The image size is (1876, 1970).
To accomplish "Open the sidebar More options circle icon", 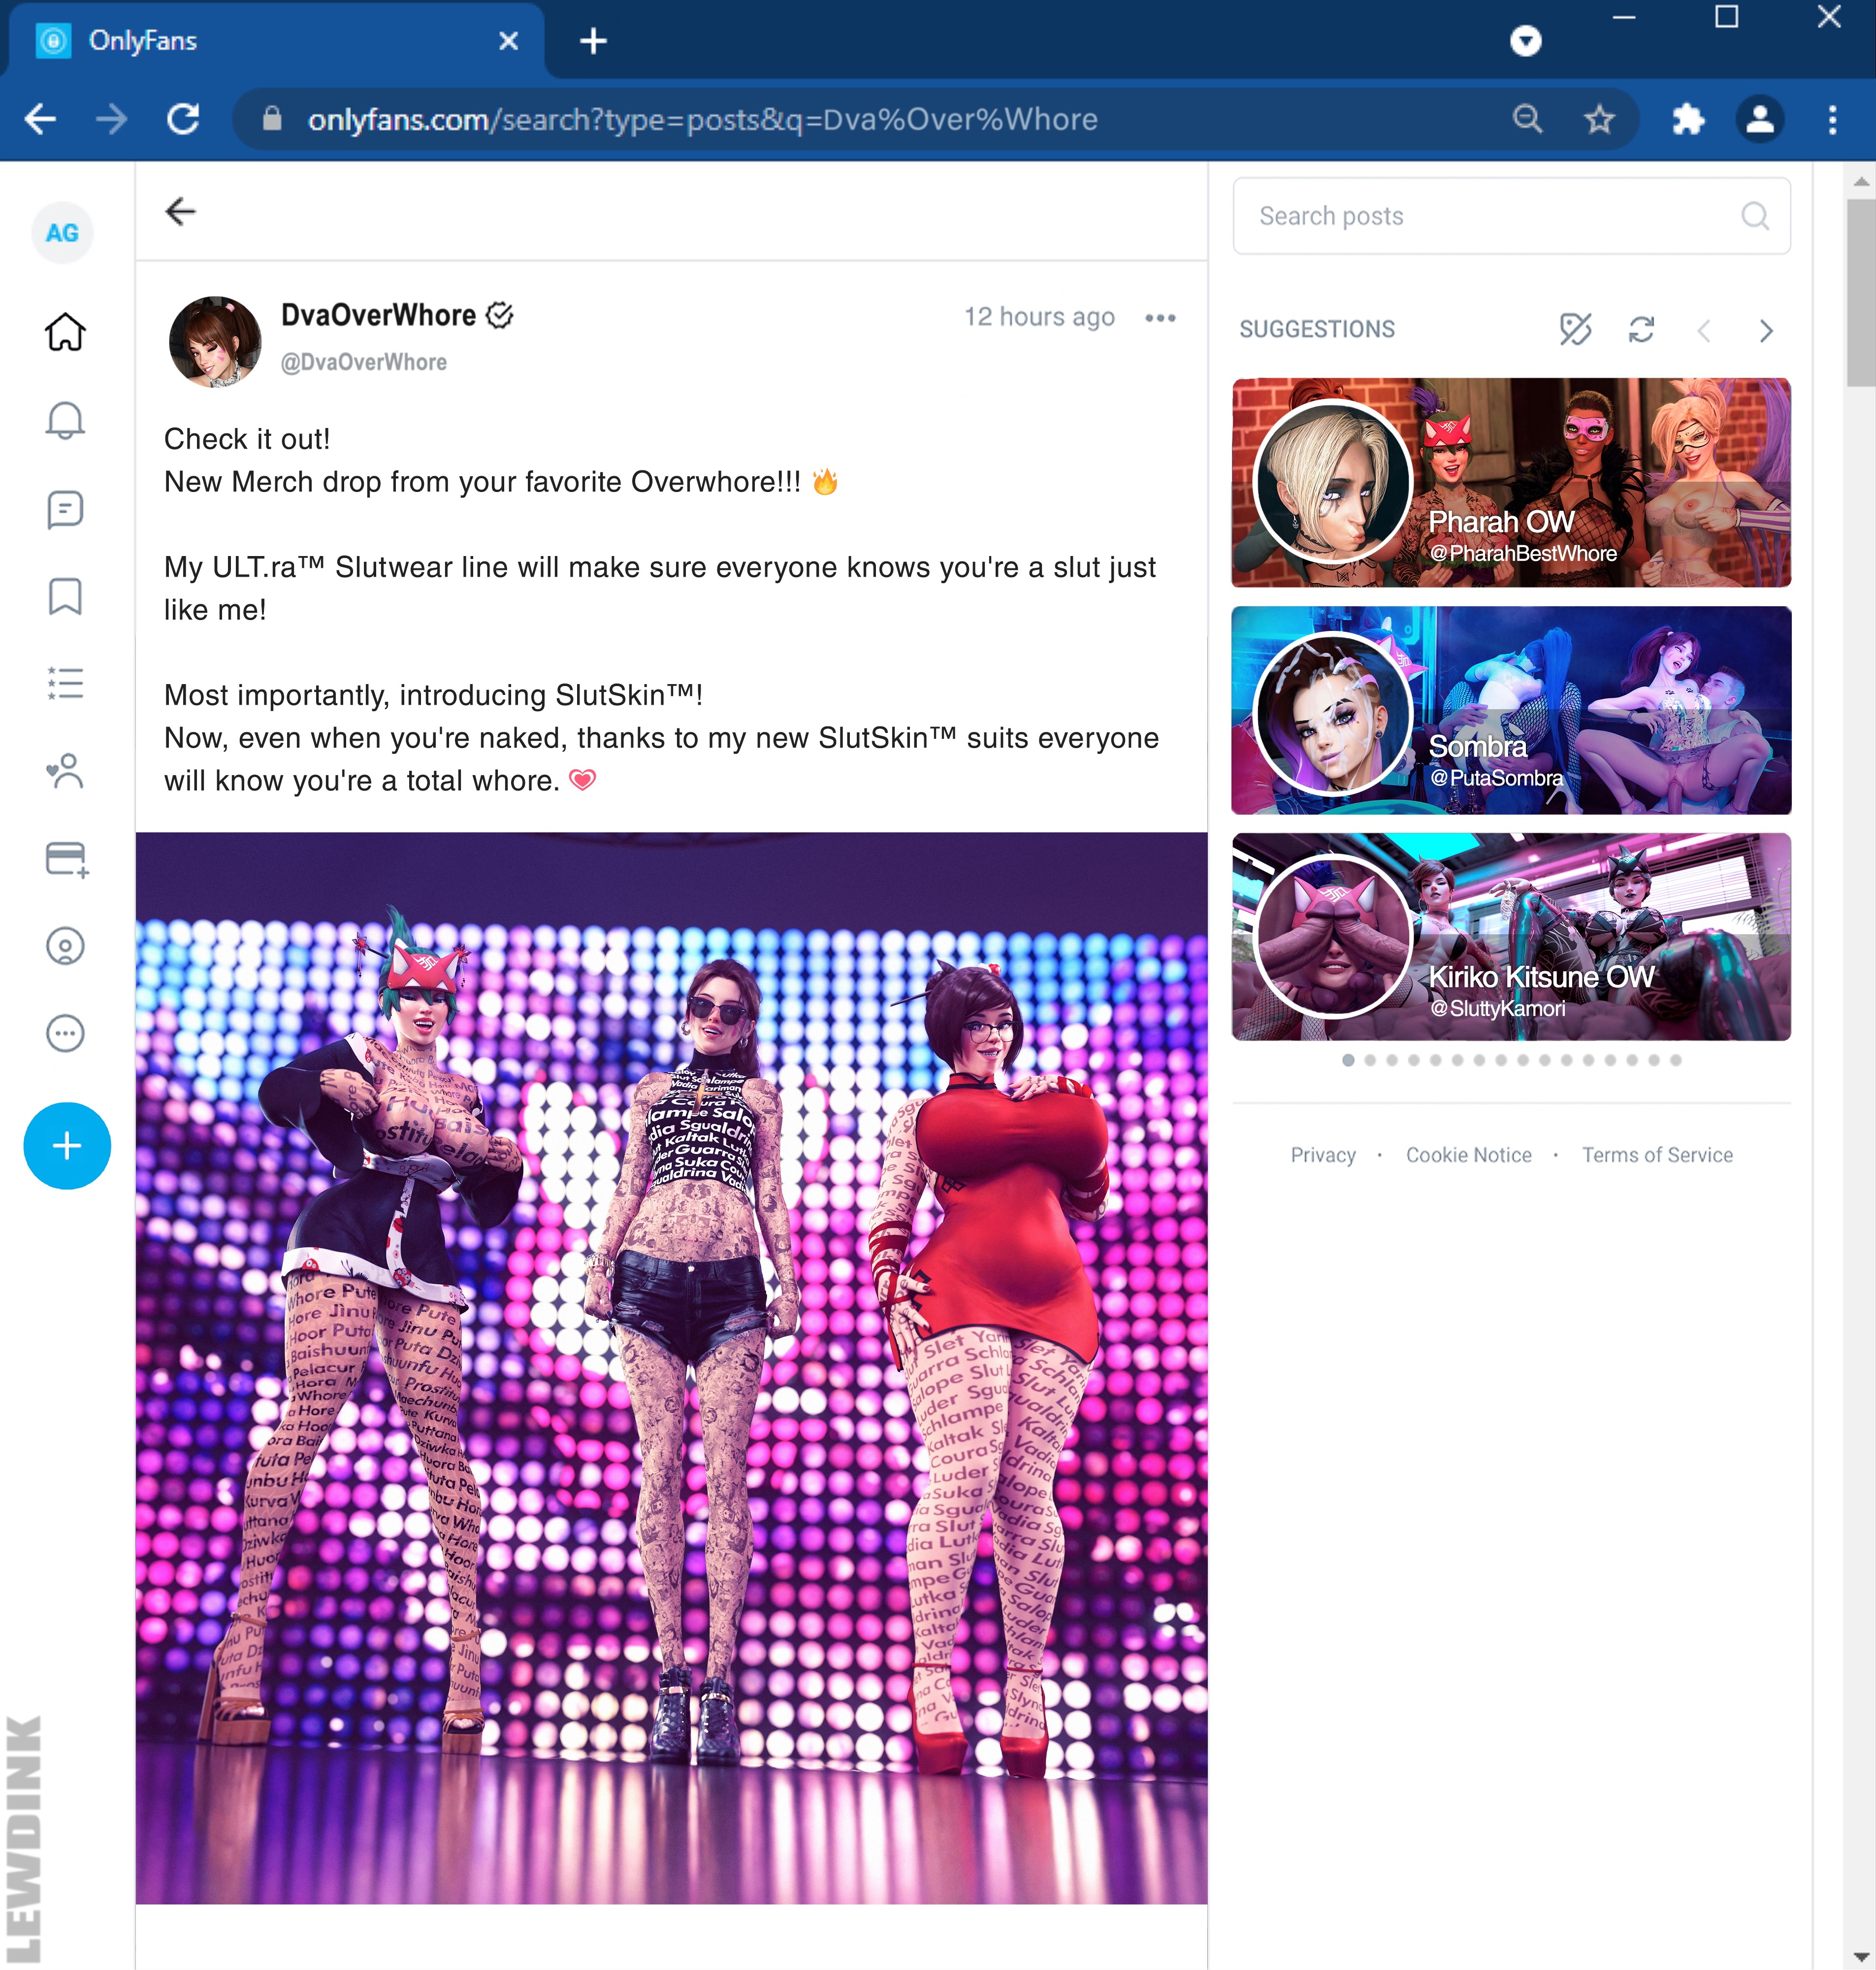I will coord(65,1033).
